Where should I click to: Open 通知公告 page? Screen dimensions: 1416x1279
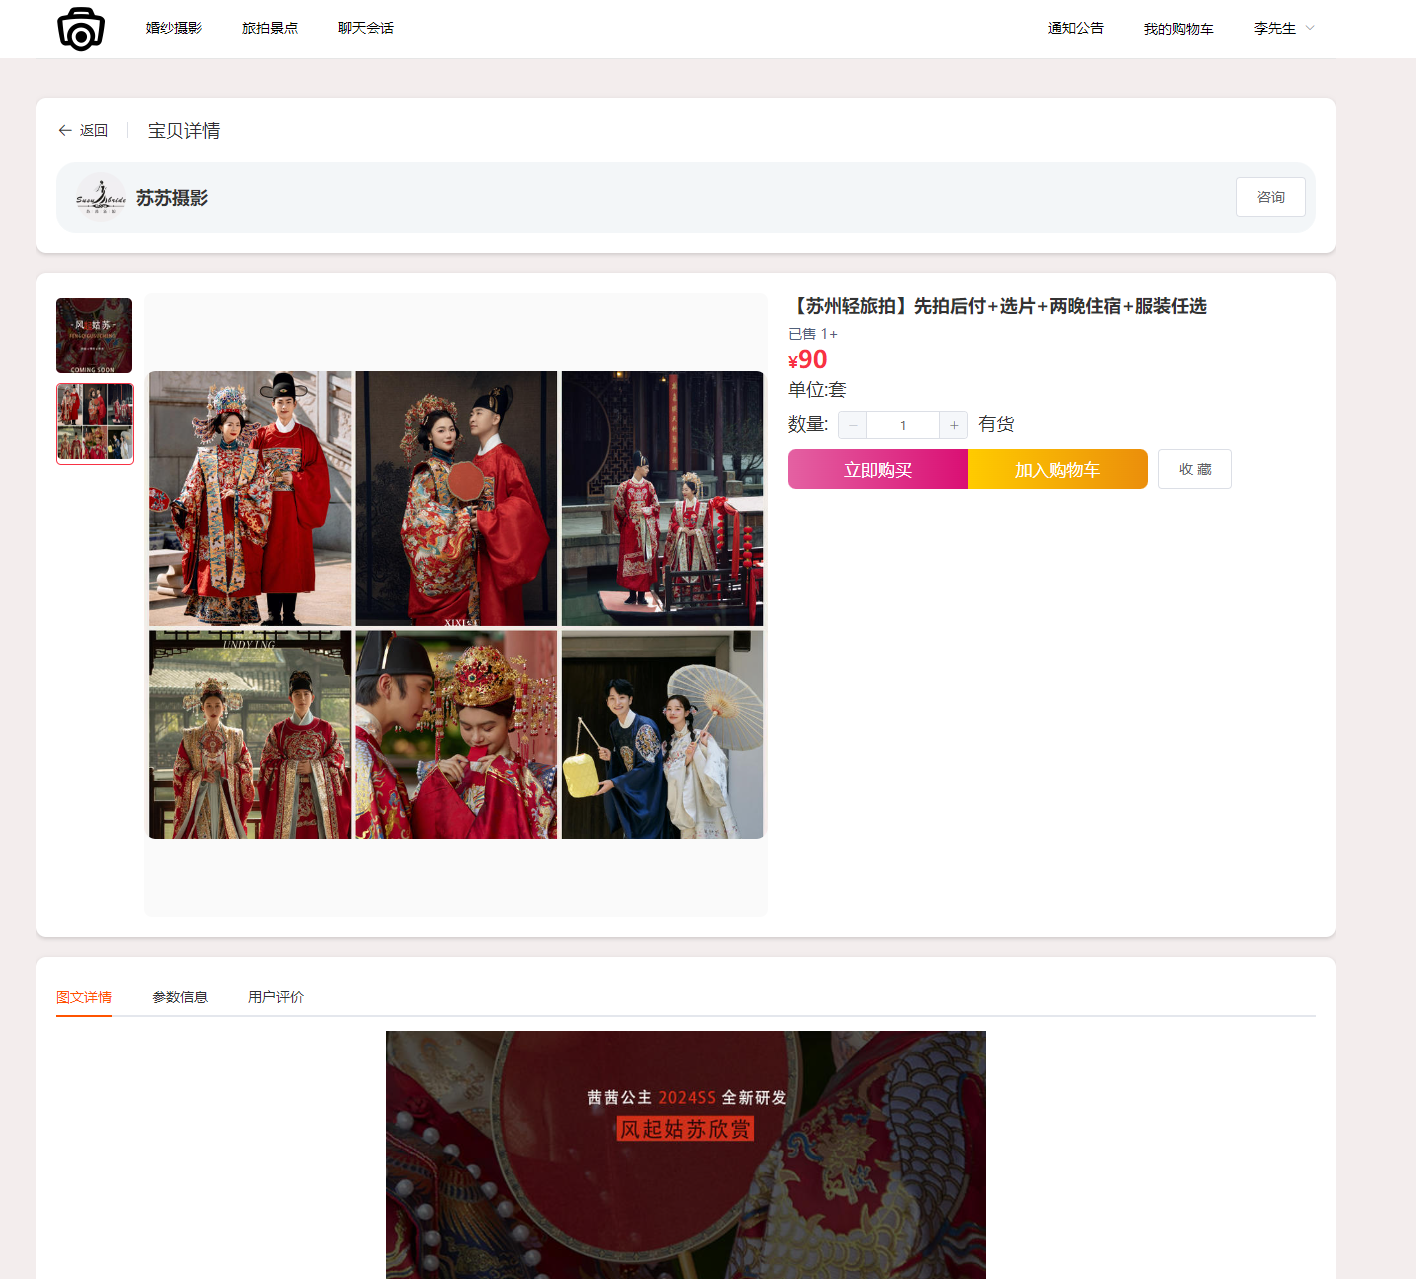[1076, 28]
